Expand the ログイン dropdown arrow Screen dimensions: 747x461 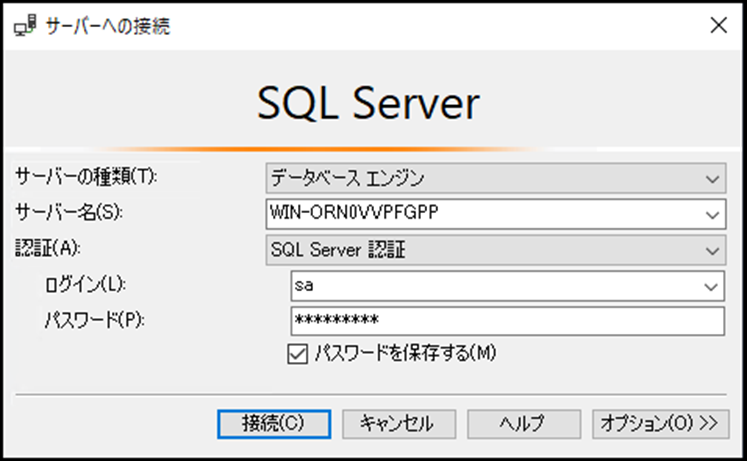click(x=711, y=287)
